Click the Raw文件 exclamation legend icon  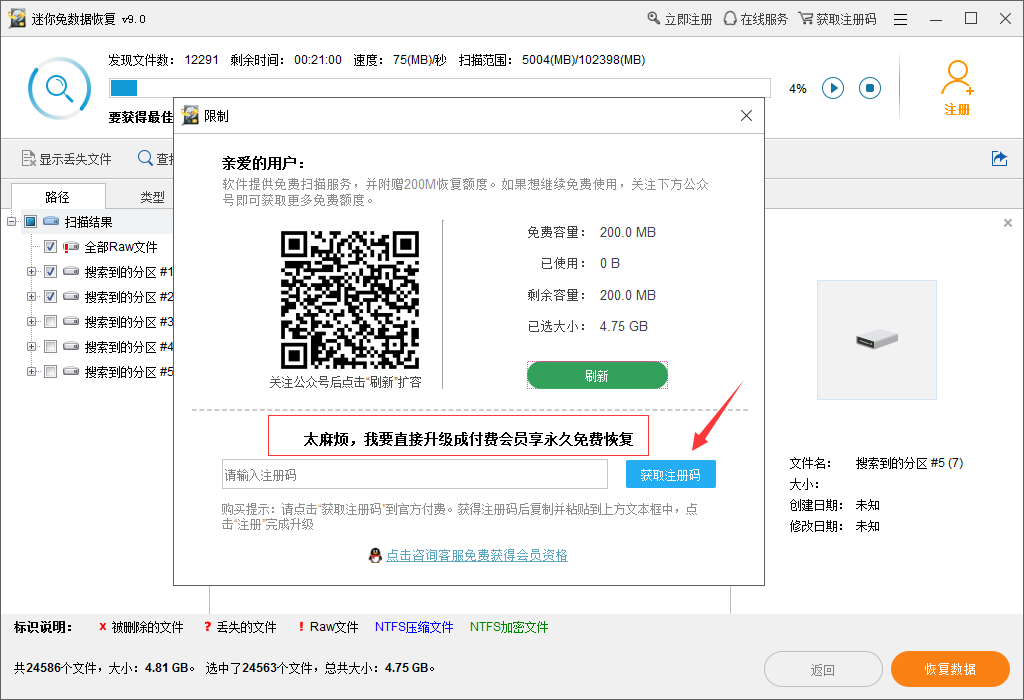(x=301, y=627)
